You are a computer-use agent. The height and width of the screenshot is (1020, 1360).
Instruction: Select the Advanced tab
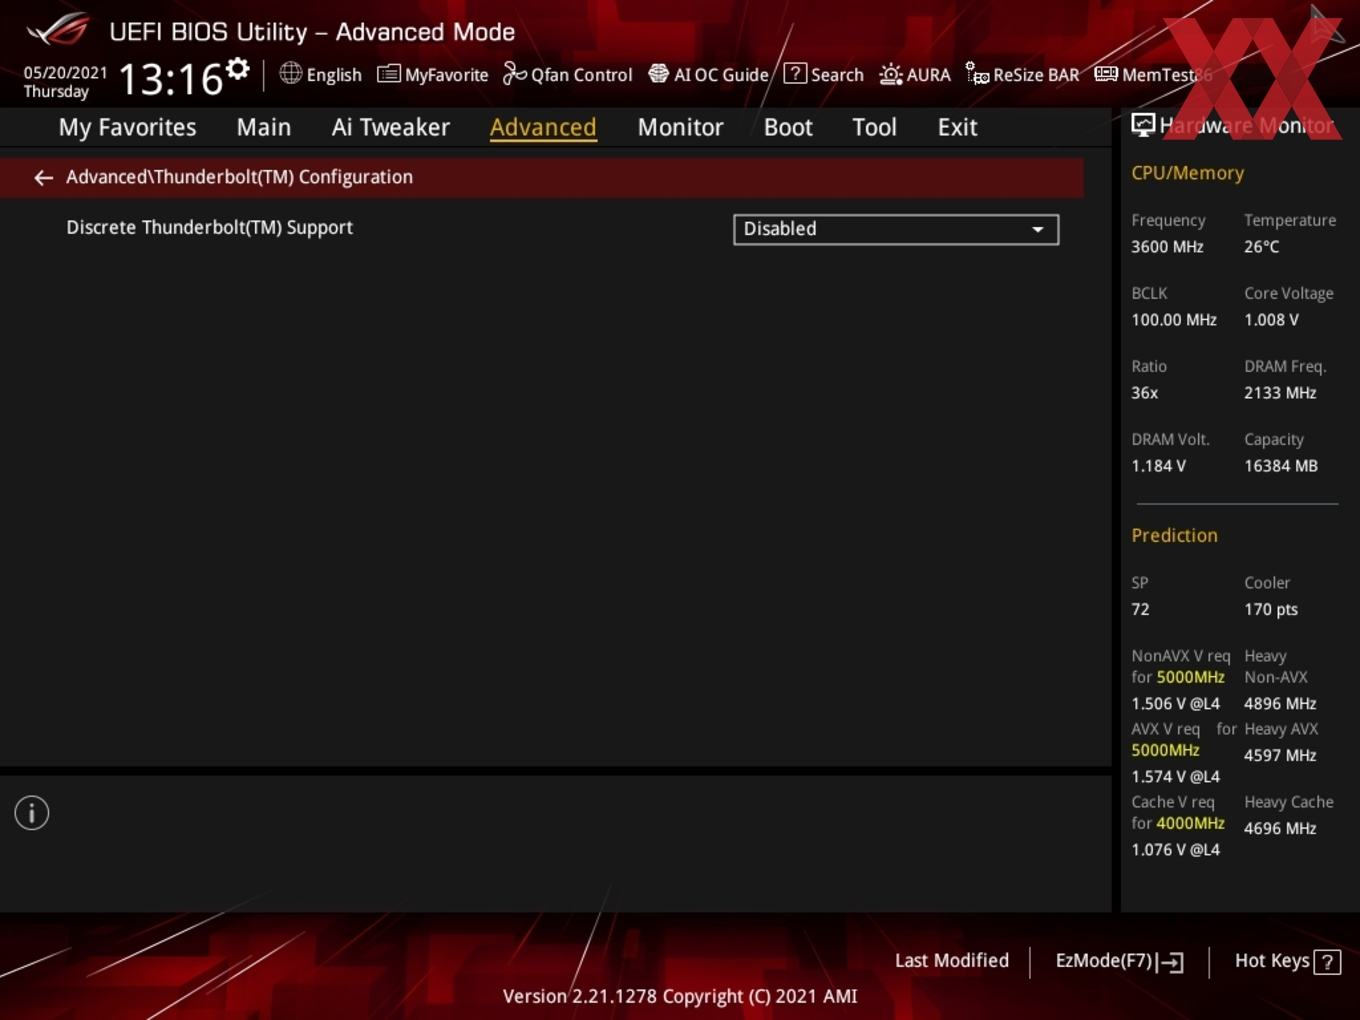pyautogui.click(x=543, y=127)
